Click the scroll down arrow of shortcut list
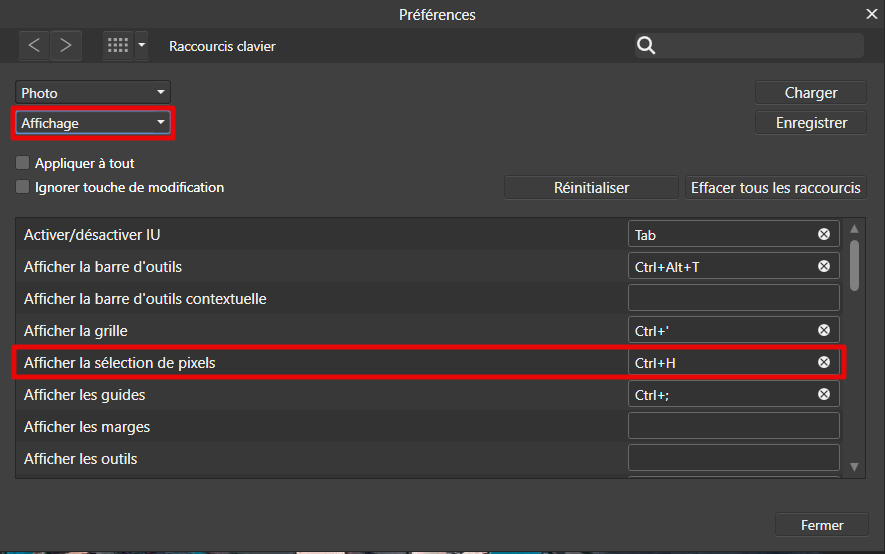The image size is (885, 554). tap(854, 467)
